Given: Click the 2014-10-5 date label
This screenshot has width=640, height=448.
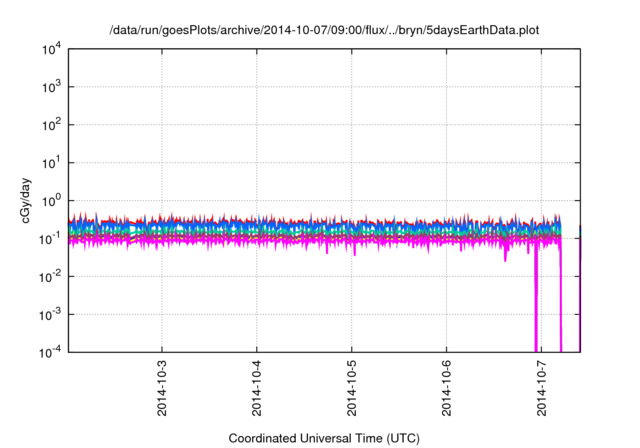Looking at the screenshot, I should (352, 388).
